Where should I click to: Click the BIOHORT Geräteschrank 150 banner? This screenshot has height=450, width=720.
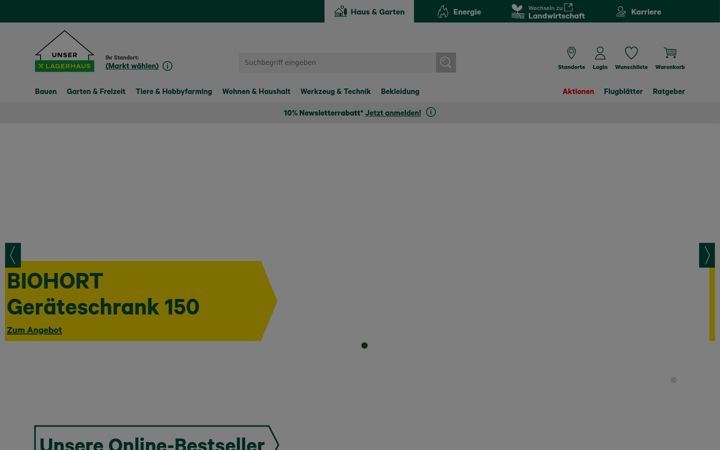pos(141,301)
